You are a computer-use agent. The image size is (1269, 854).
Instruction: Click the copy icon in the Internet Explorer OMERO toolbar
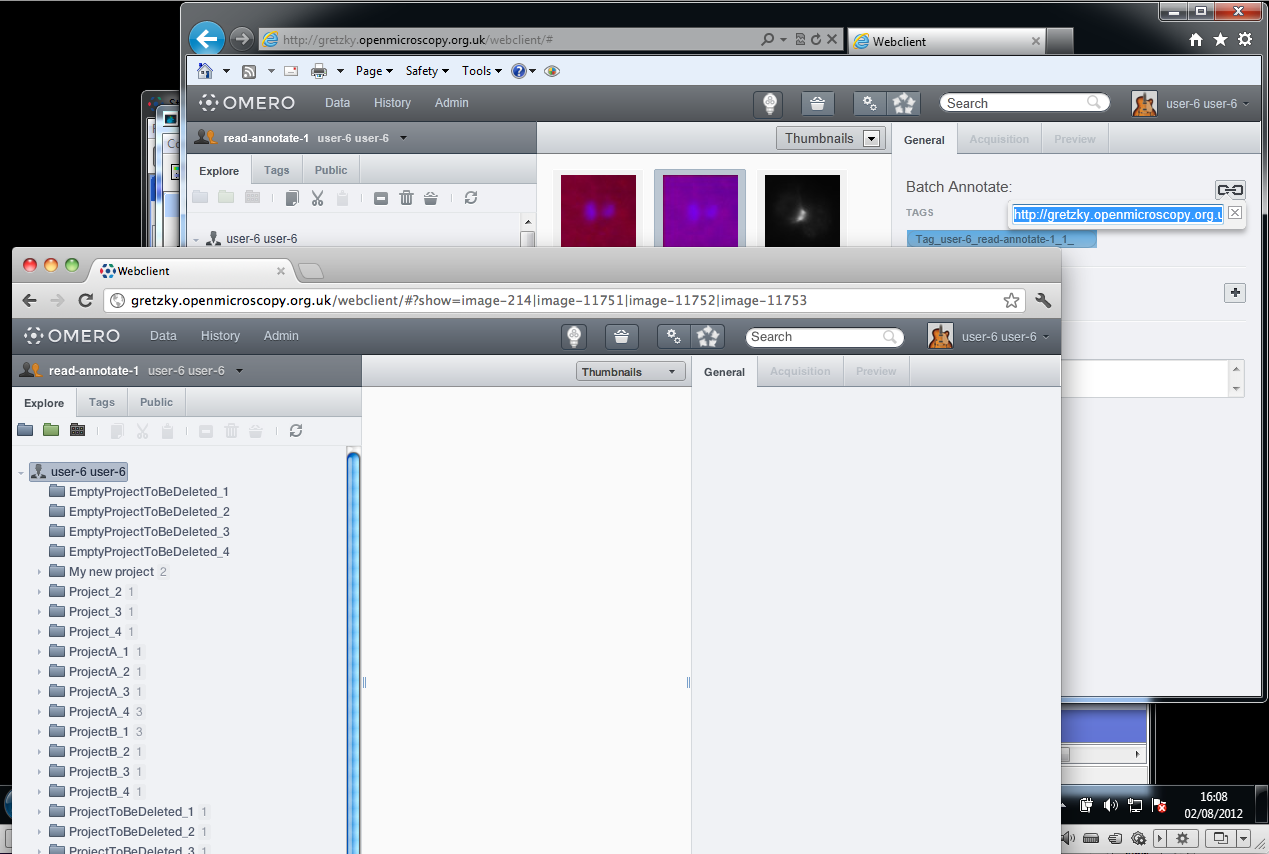coord(292,198)
